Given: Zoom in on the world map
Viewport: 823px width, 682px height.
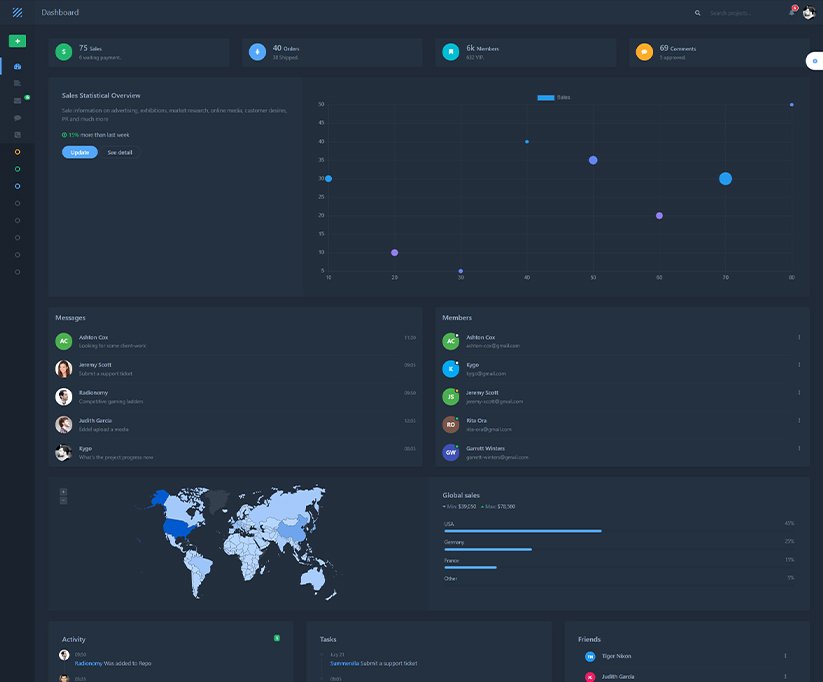Looking at the screenshot, I should pyautogui.click(x=63, y=491).
